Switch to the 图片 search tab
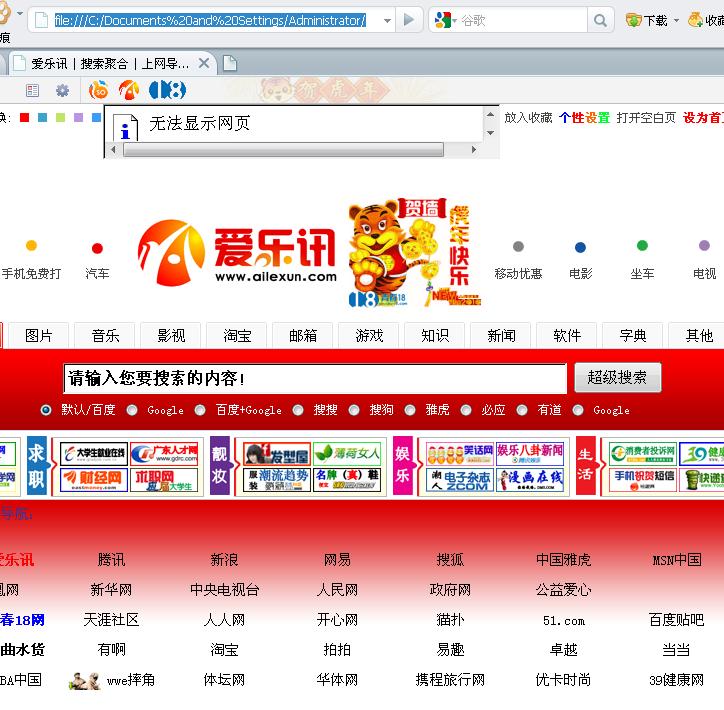The height and width of the screenshot is (710, 724). (39, 336)
